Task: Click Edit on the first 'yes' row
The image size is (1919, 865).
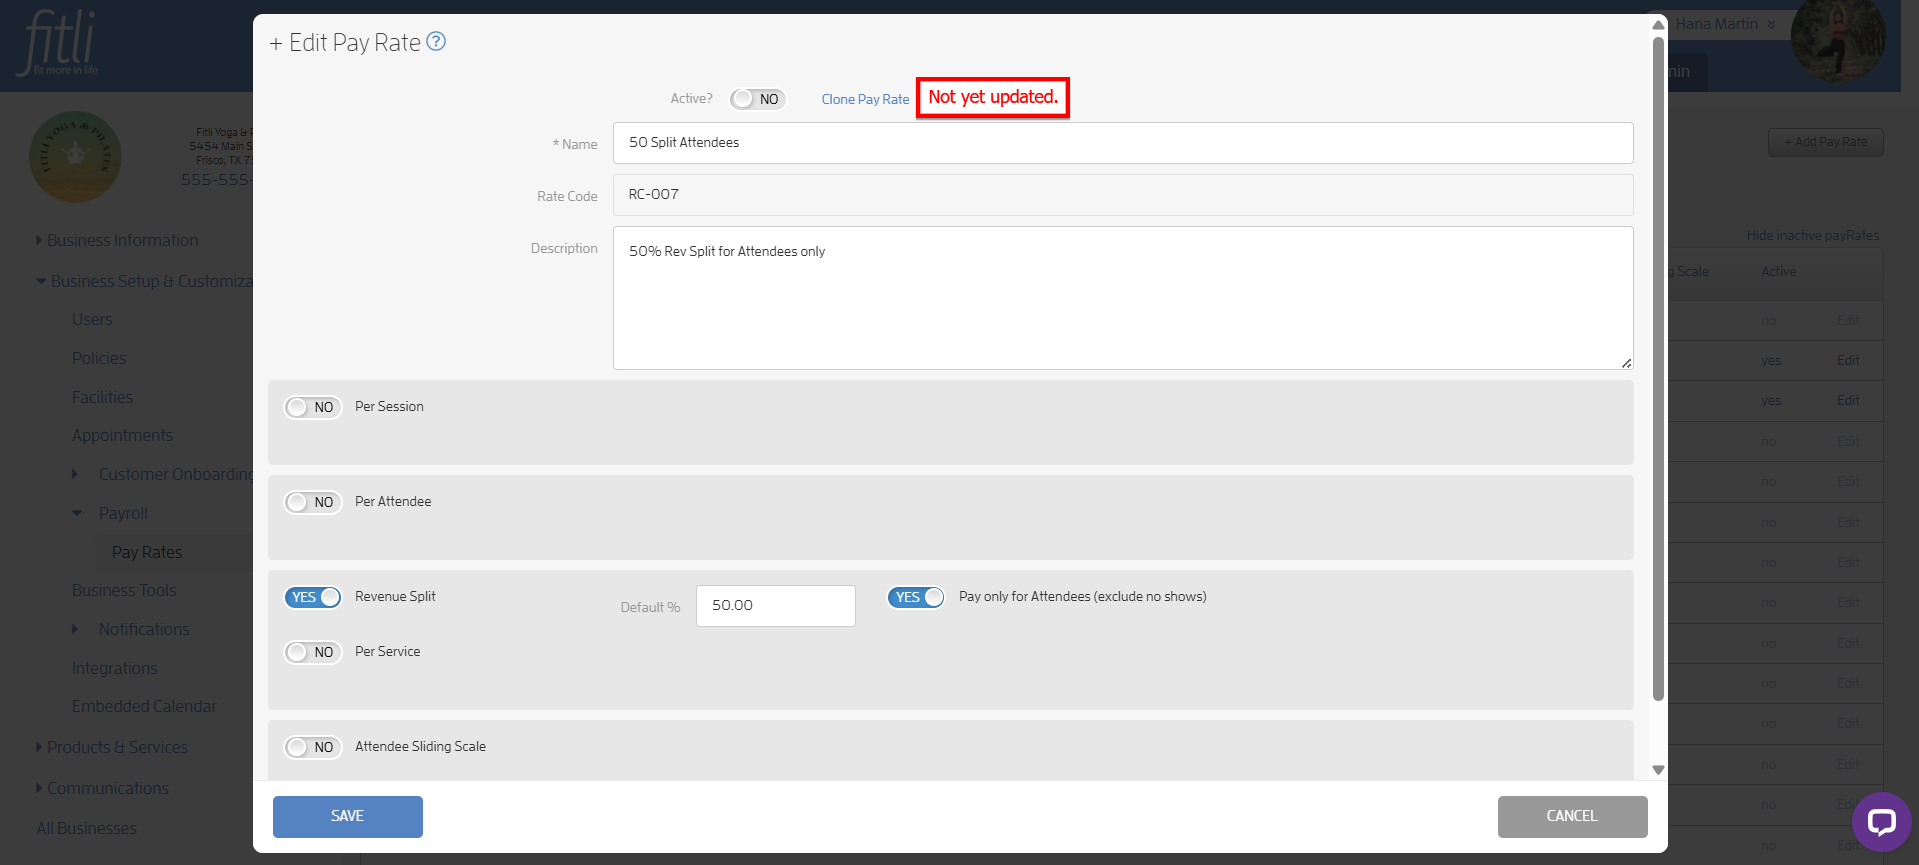Action: 1848,361
